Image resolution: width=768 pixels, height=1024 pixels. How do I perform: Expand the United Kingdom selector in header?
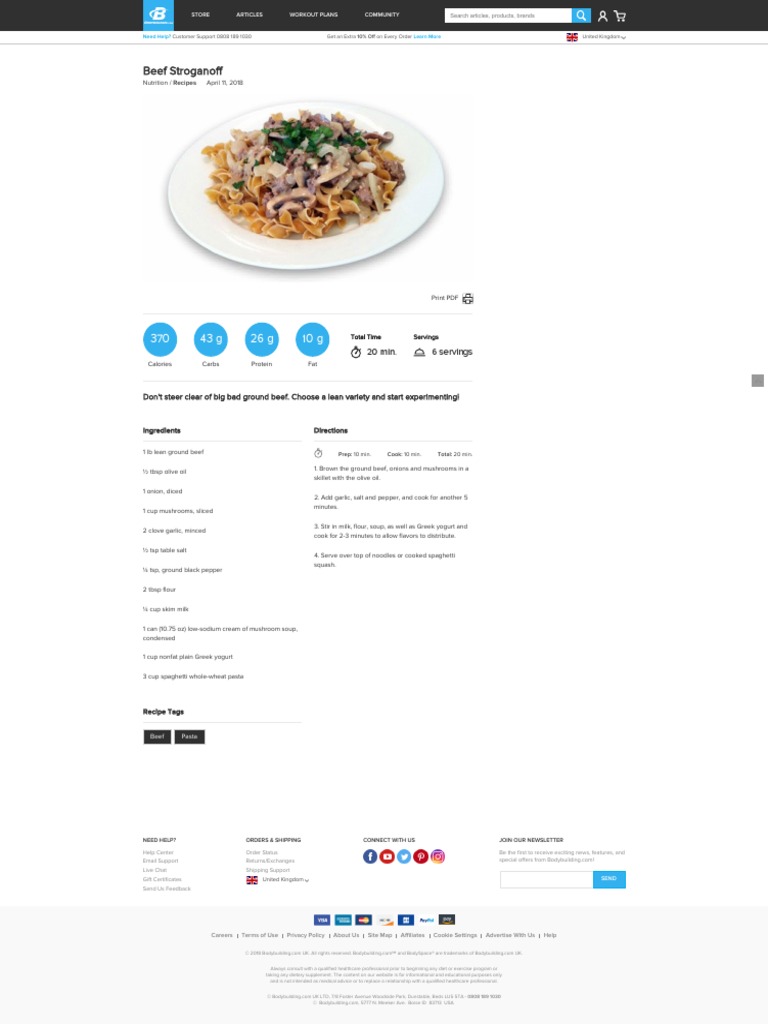(x=596, y=37)
